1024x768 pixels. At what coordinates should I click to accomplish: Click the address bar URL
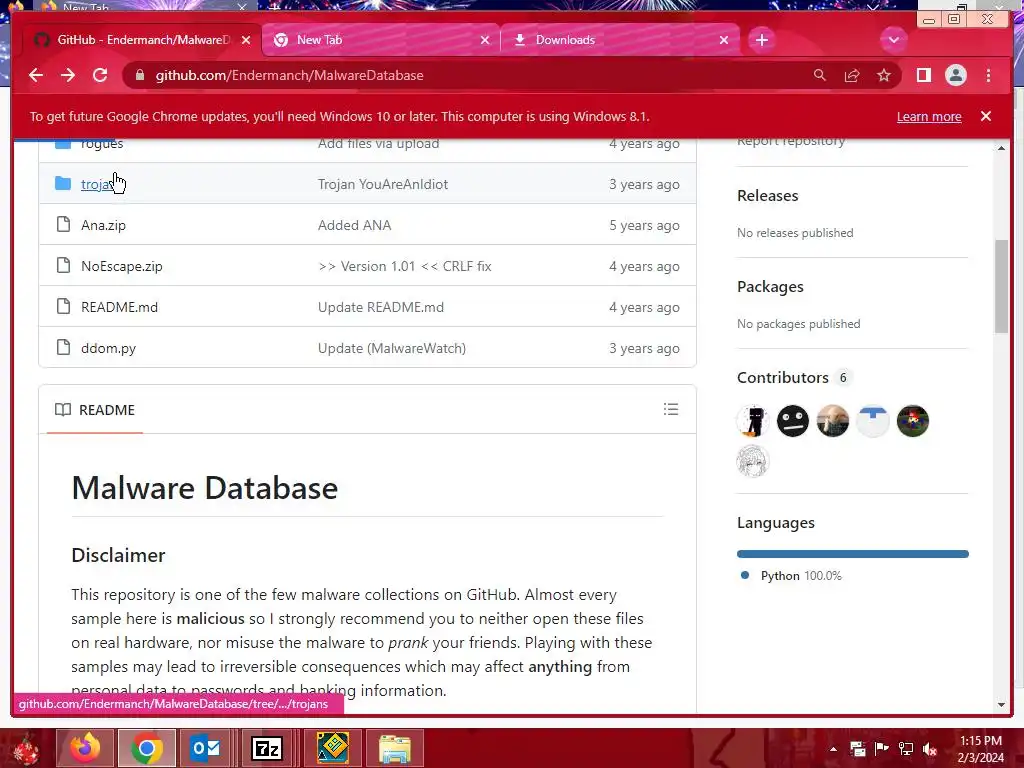click(289, 75)
